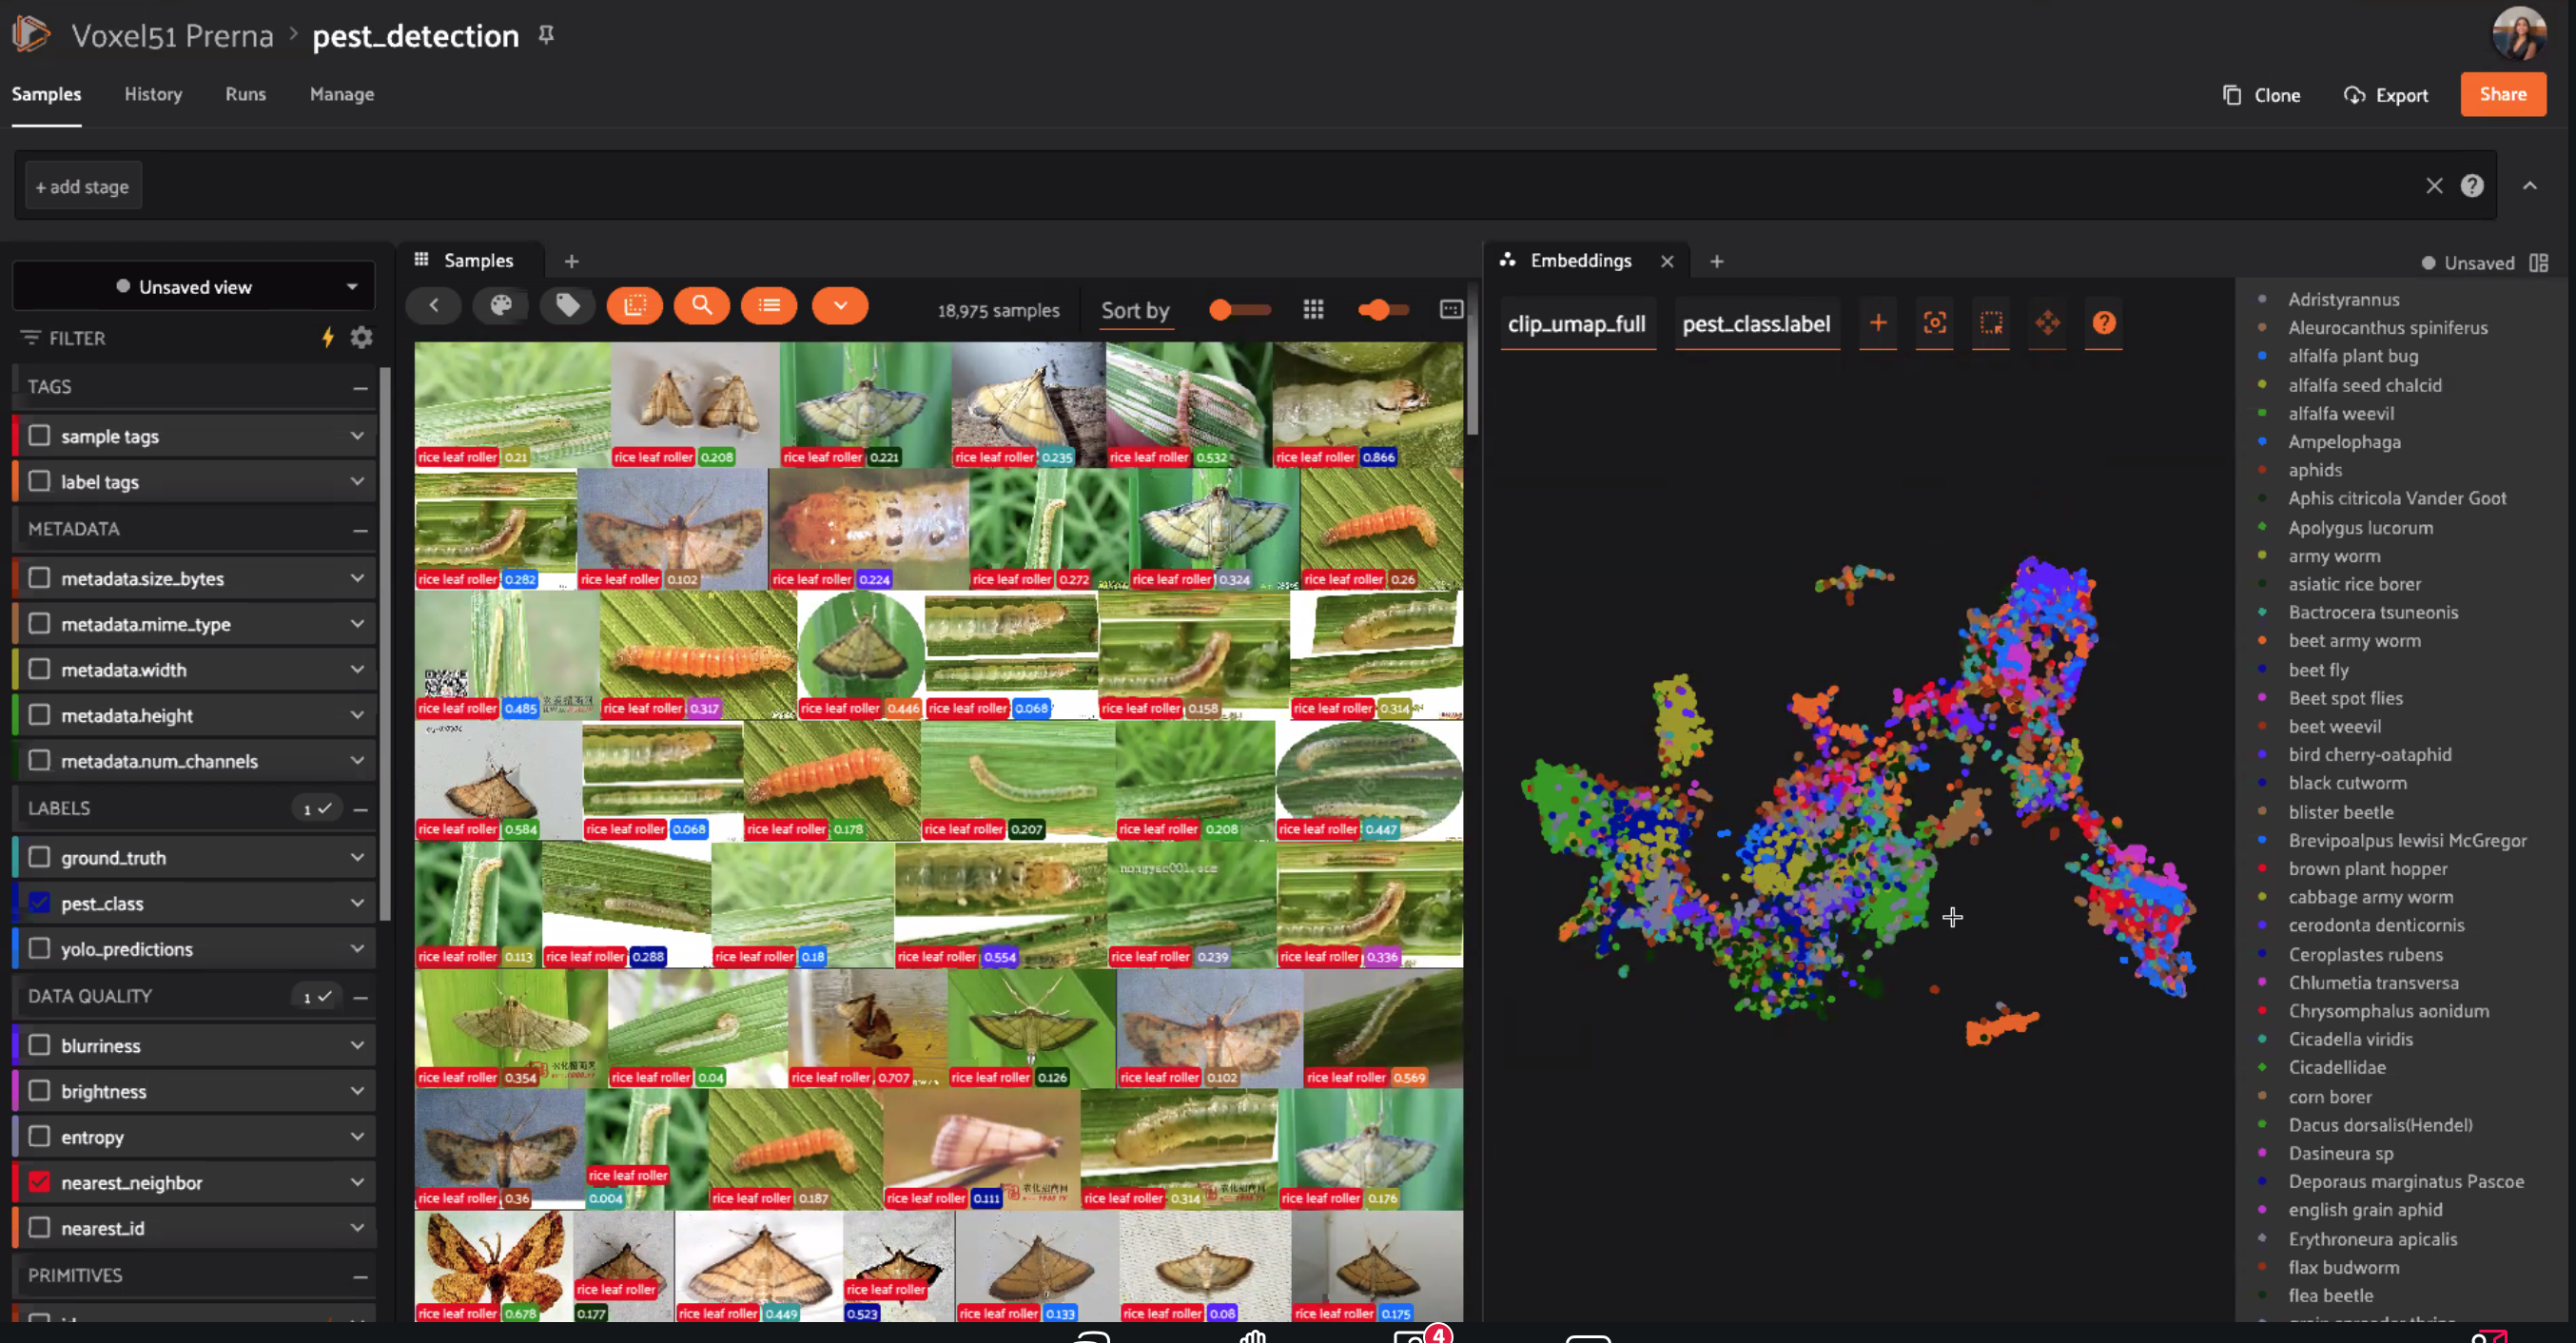Image resolution: width=2576 pixels, height=1343 pixels.
Task: Select the Adristyrannus legend entry
Action: 2343,299
